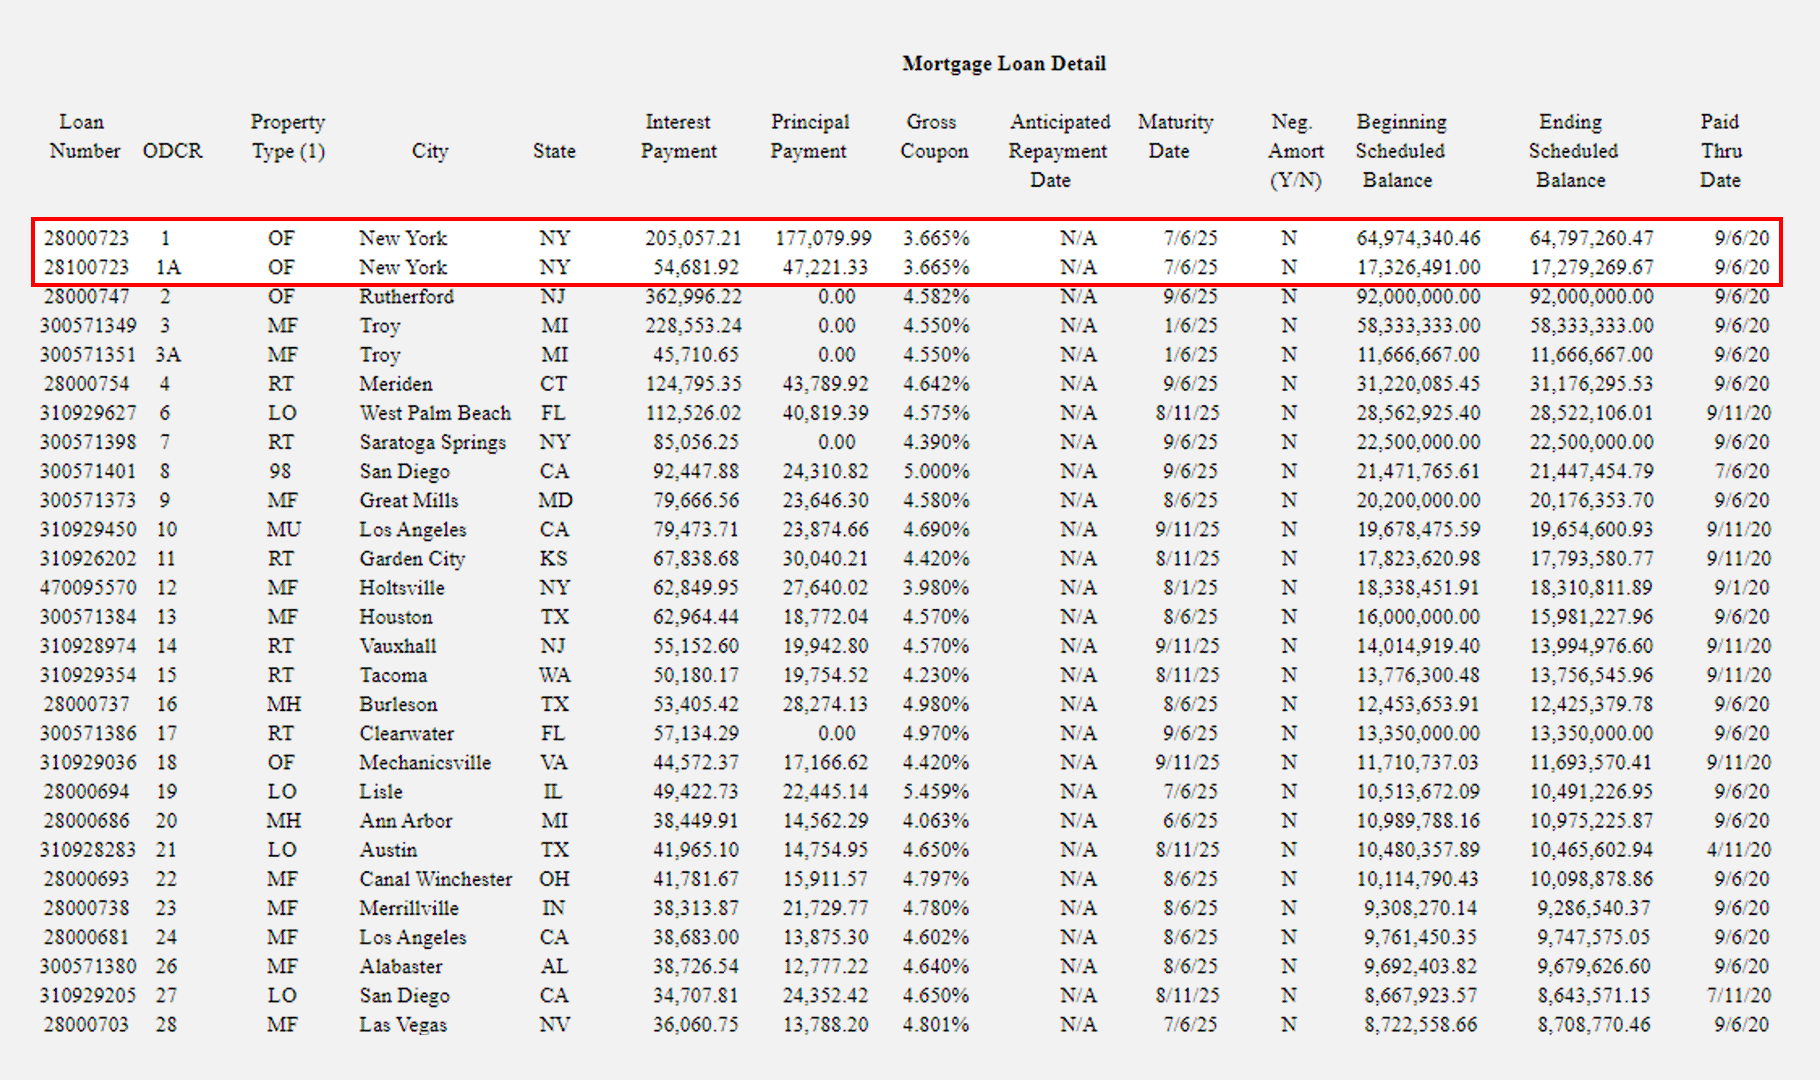Select loan number 300571349
The image size is (1820, 1080).
pos(88,325)
